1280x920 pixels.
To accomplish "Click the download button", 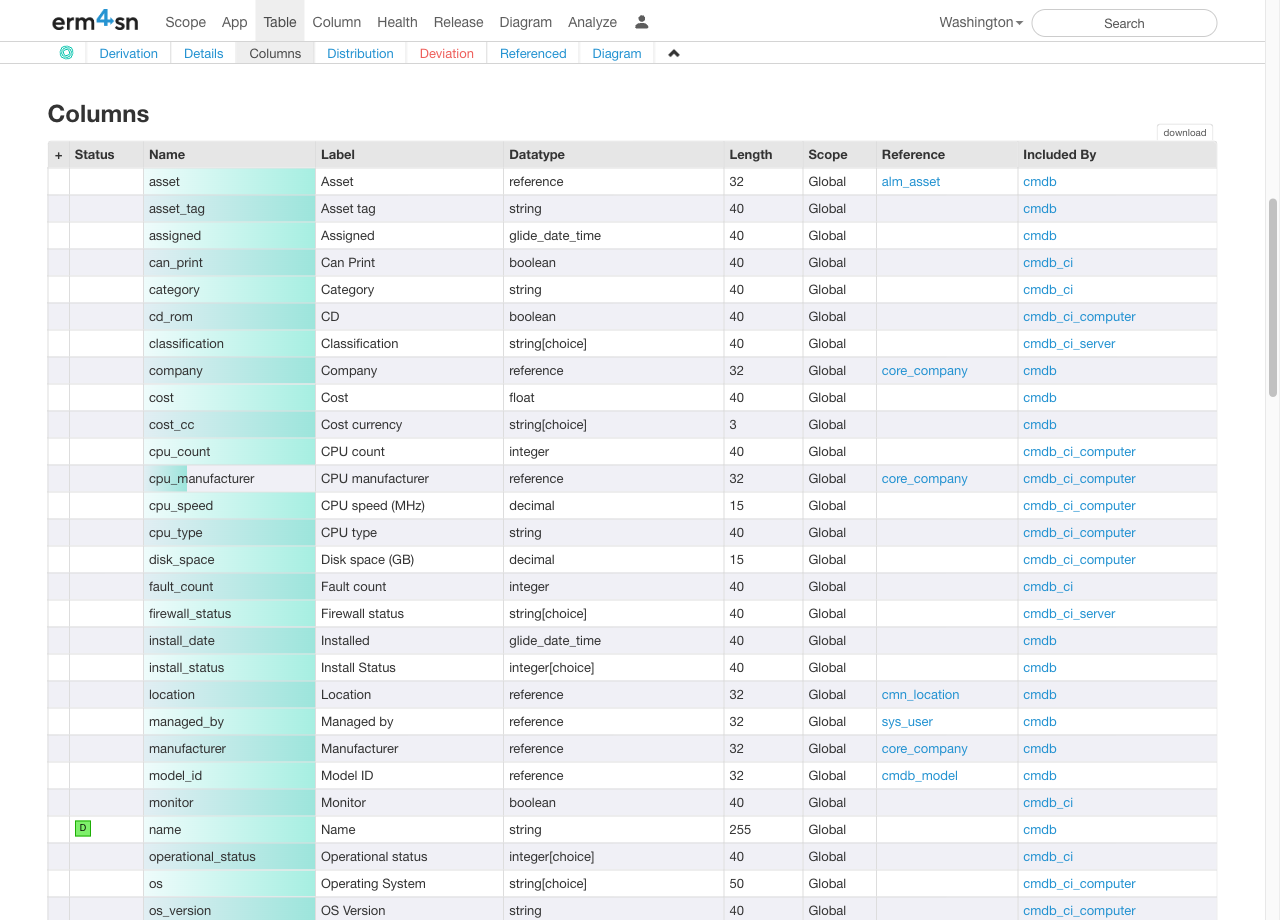I will (x=1185, y=132).
